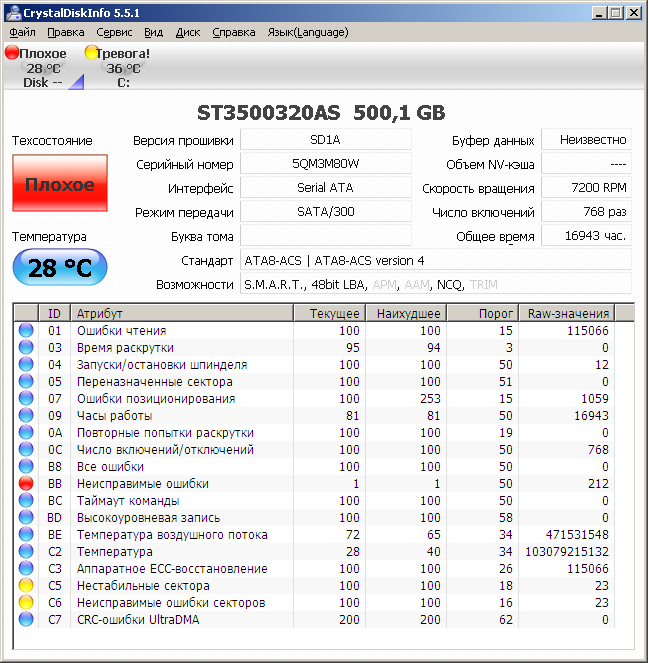Open the Файл menu
Viewport: 648px width, 663px height.
[22, 33]
